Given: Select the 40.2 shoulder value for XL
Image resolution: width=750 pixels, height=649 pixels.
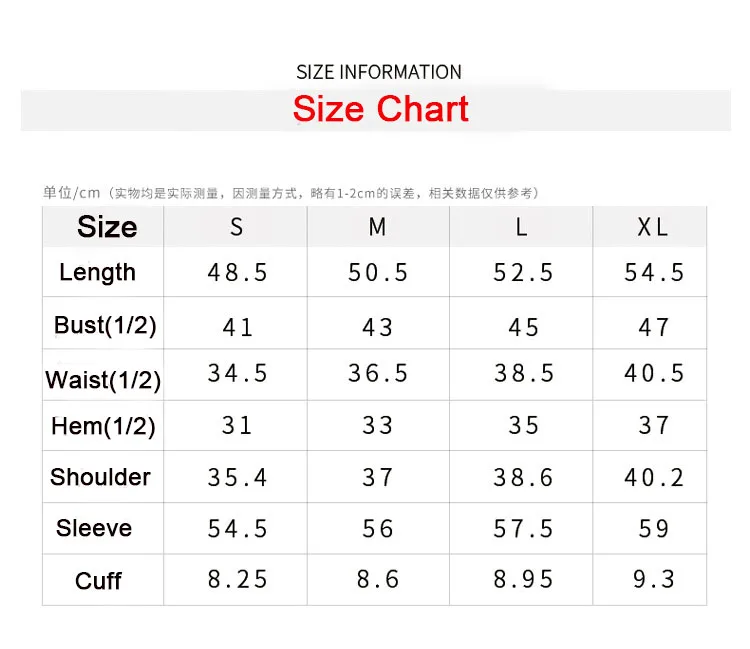Looking at the screenshot, I should point(654,477).
